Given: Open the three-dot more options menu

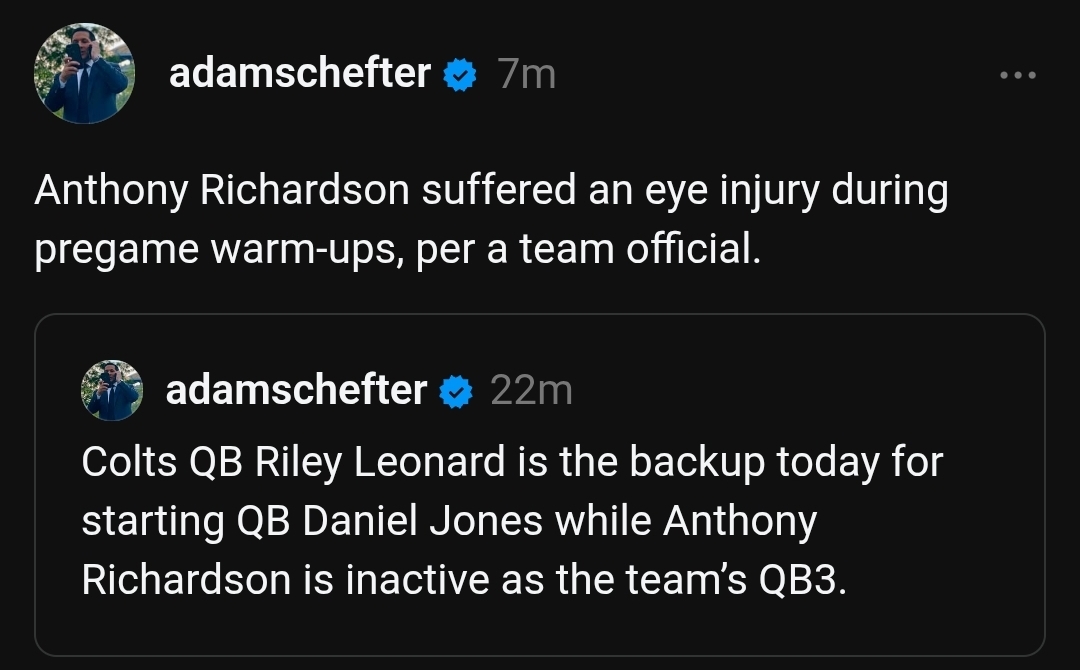Looking at the screenshot, I should 1018,74.
